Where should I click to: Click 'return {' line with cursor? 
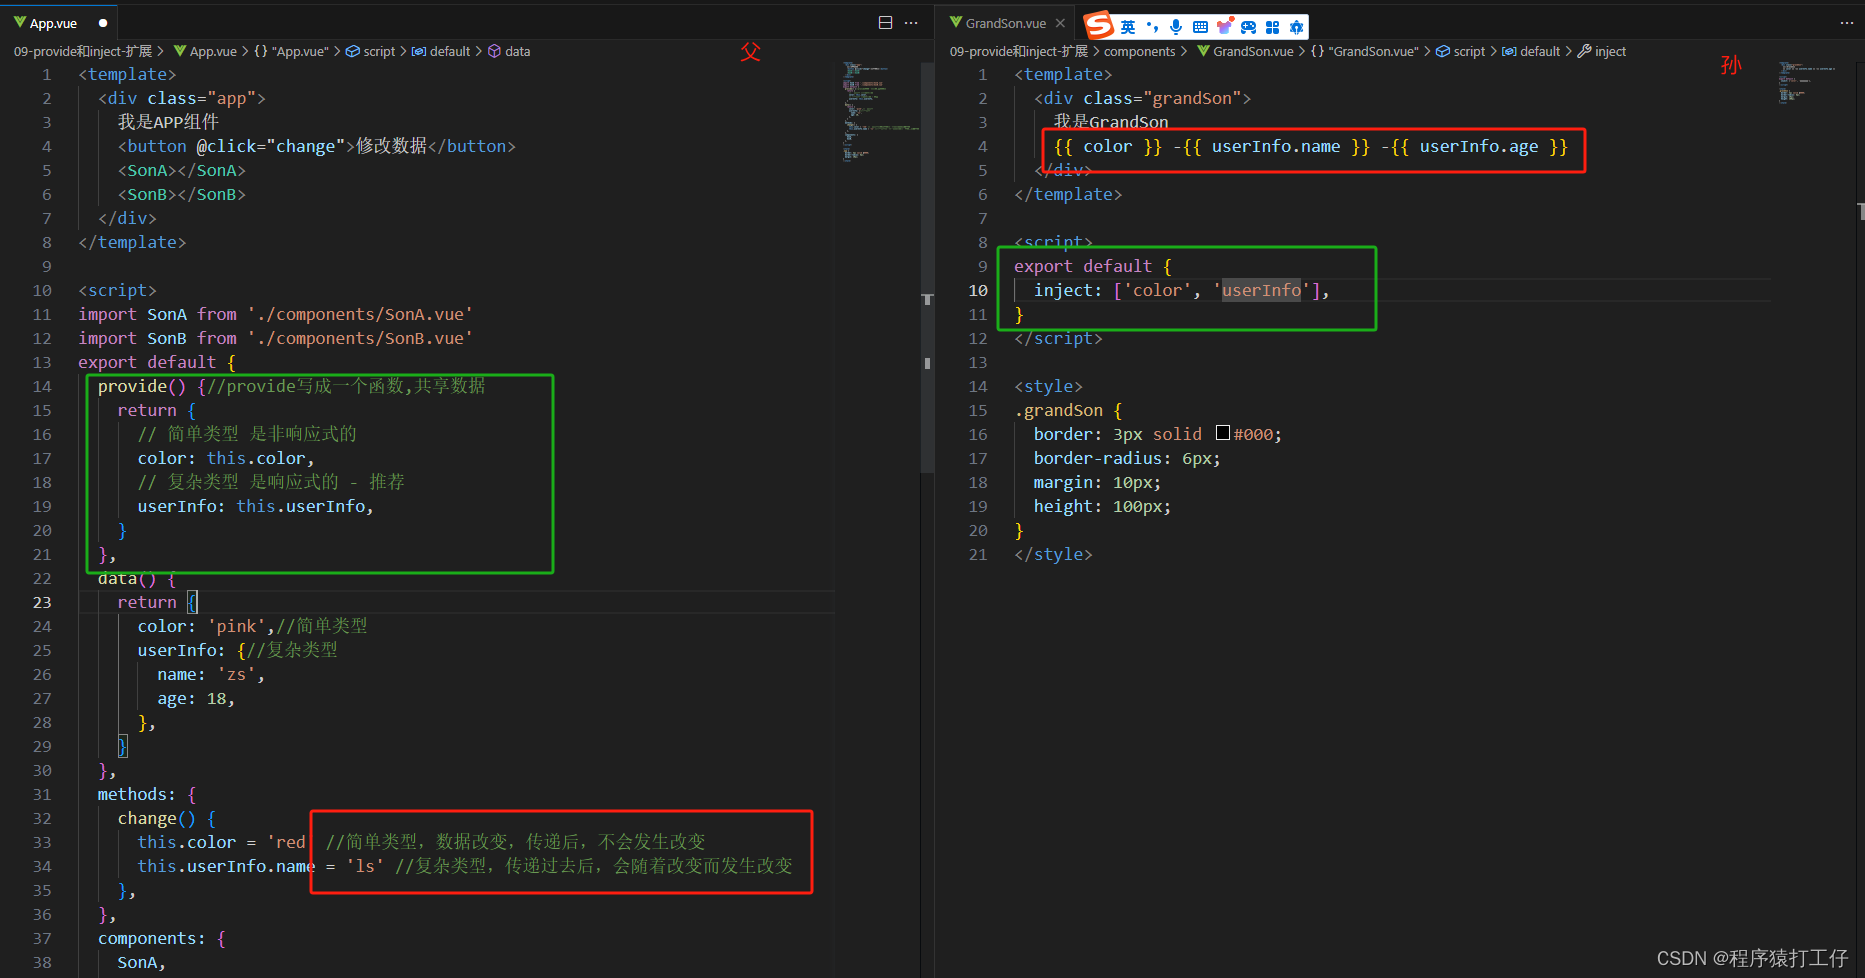tap(157, 602)
